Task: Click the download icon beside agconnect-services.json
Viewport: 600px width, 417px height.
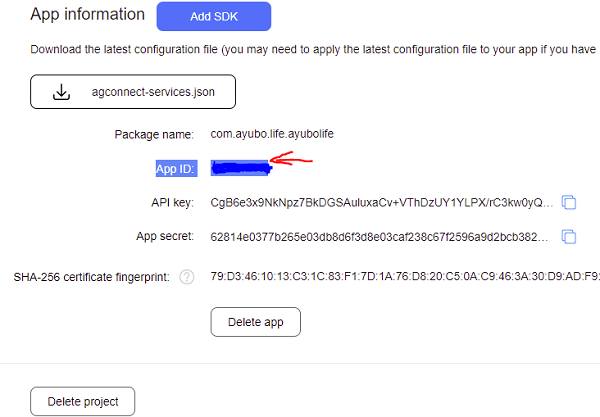Action: (x=62, y=92)
